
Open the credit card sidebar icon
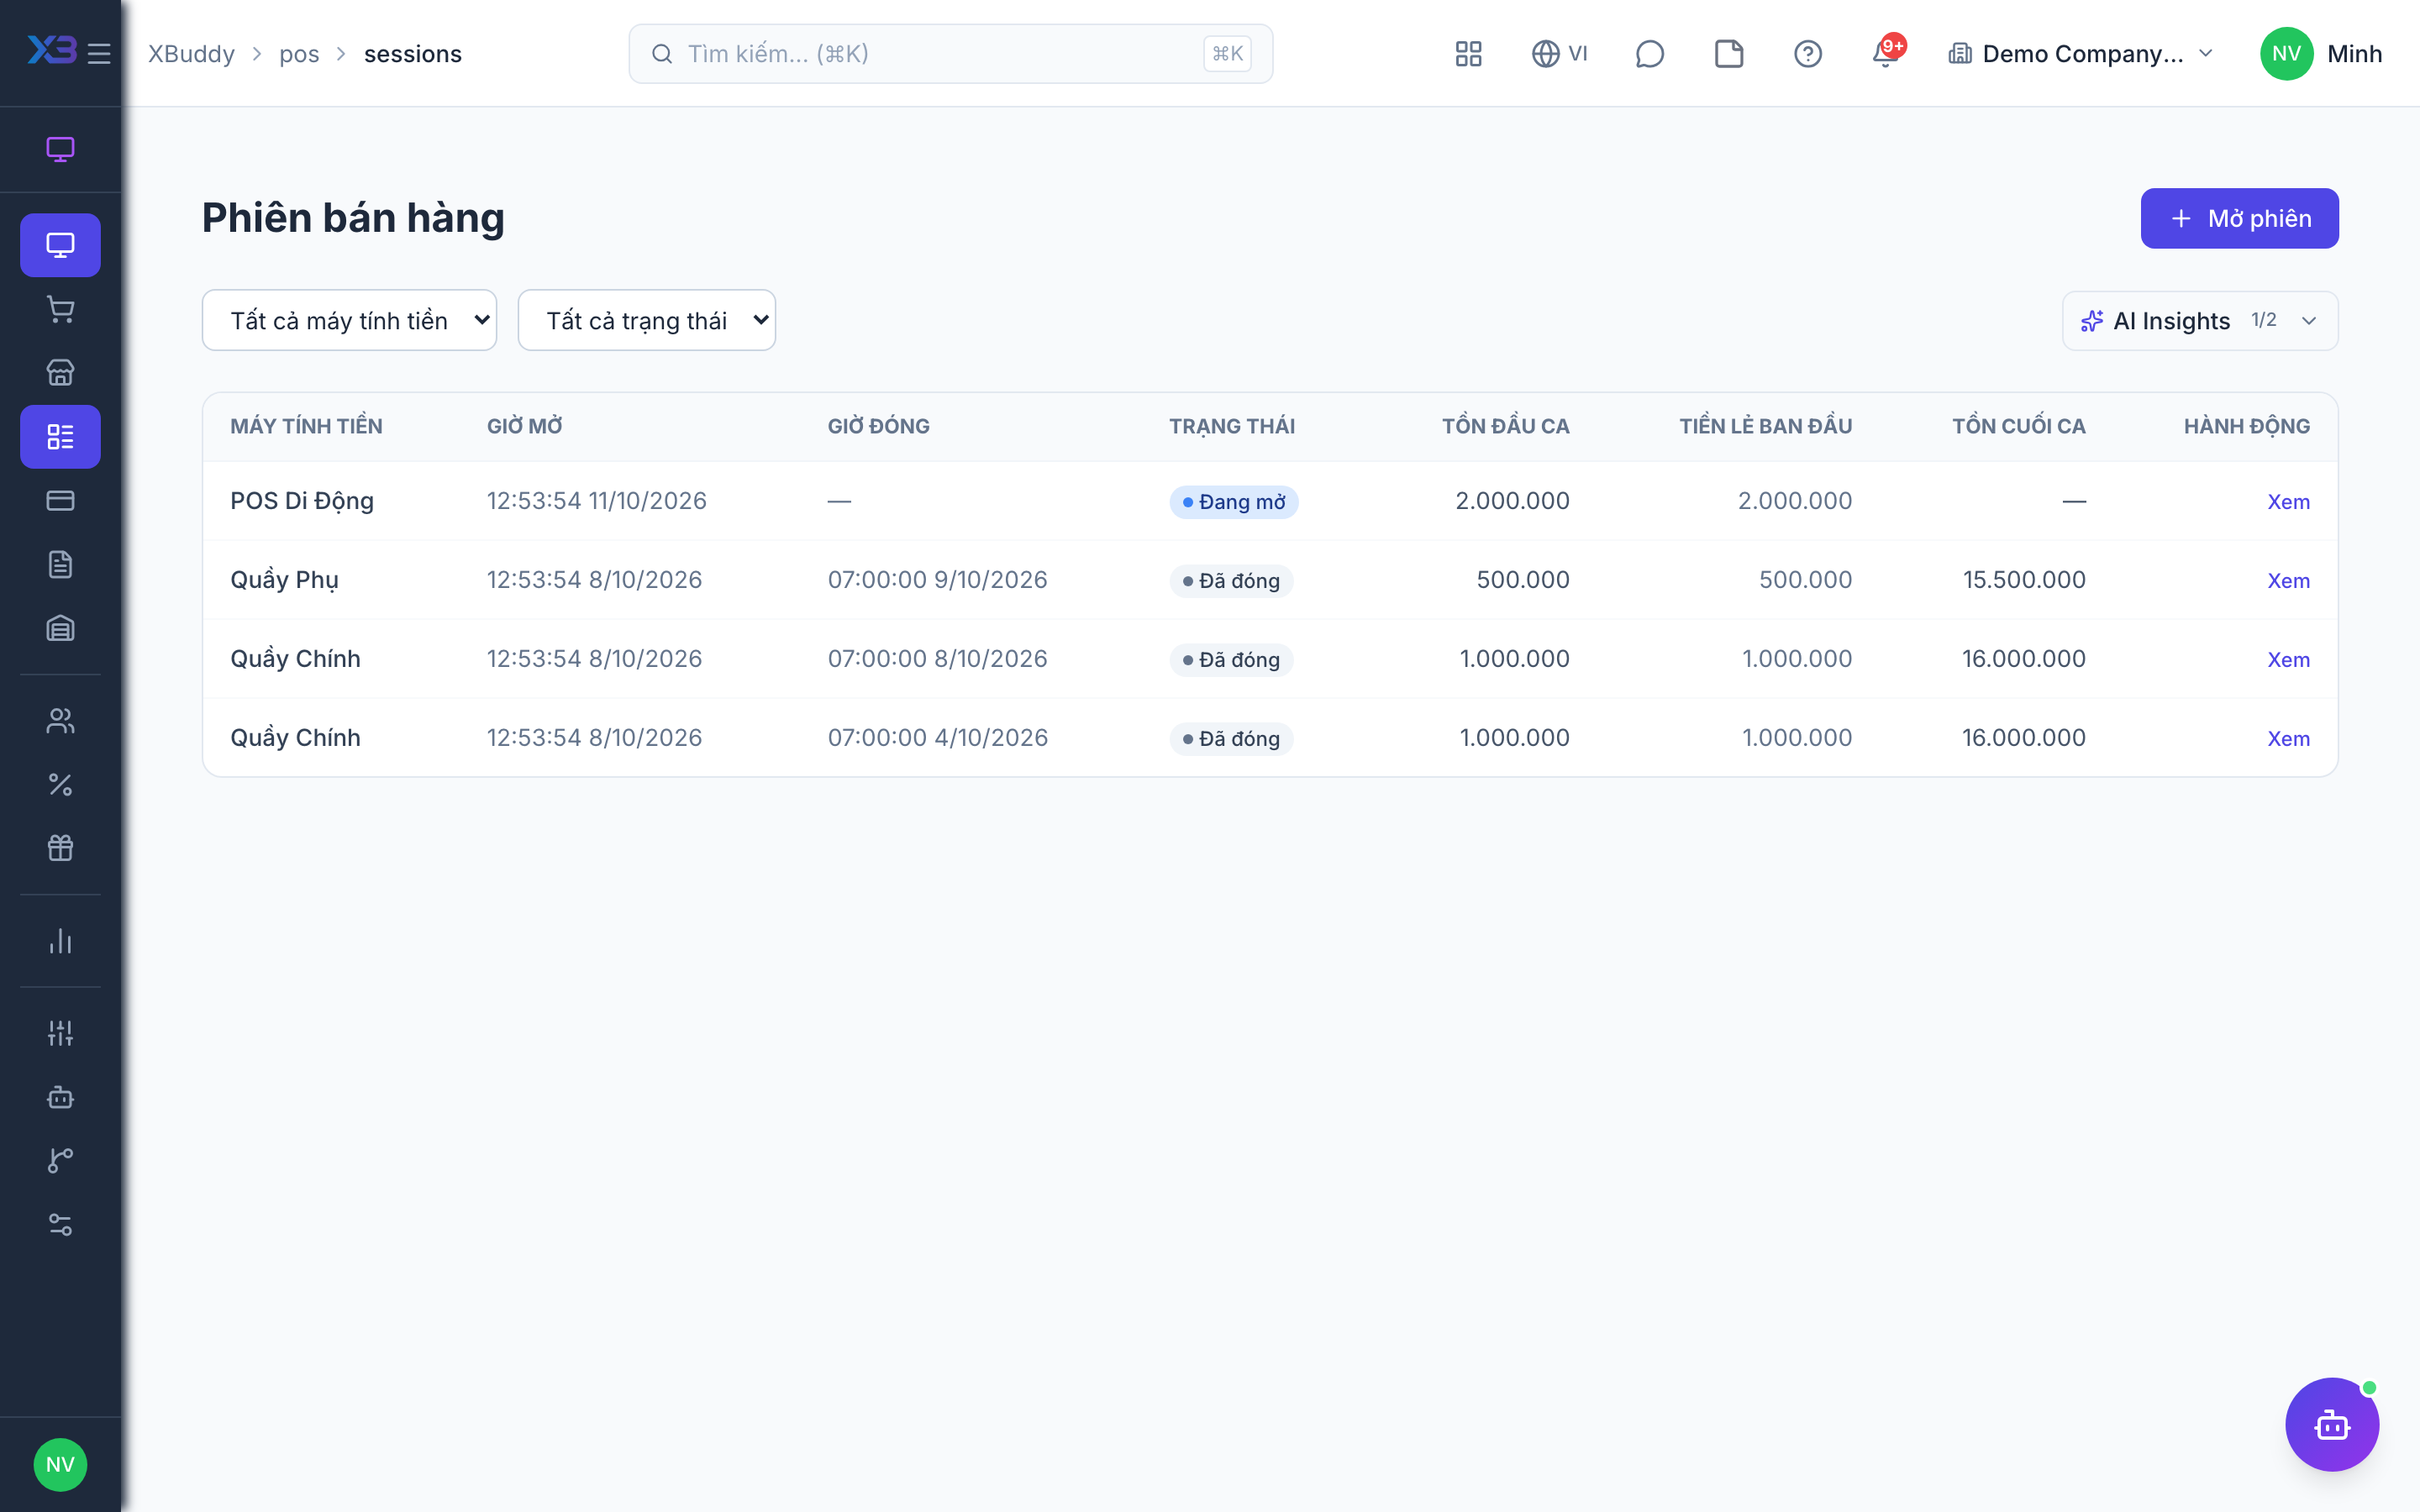pyautogui.click(x=60, y=501)
